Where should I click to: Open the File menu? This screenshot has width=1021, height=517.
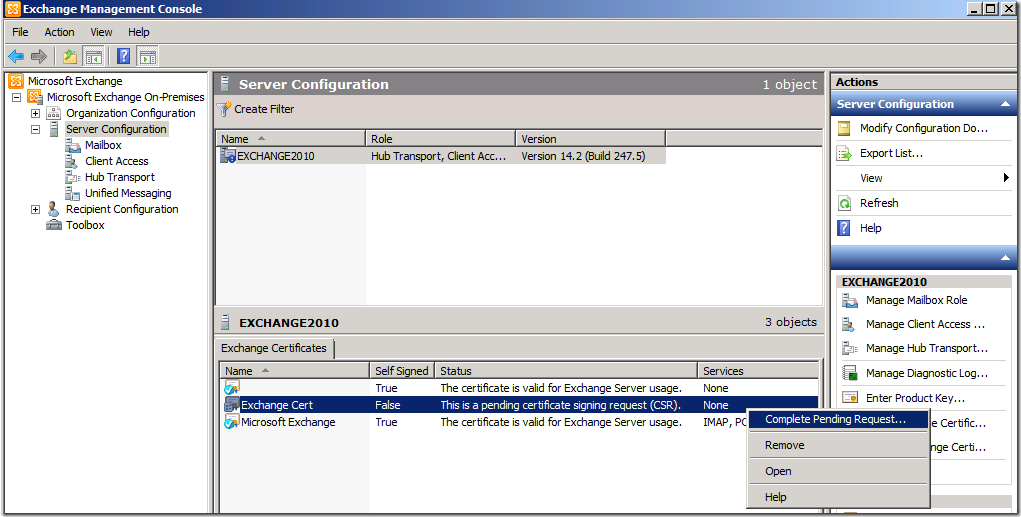pyautogui.click(x=20, y=32)
